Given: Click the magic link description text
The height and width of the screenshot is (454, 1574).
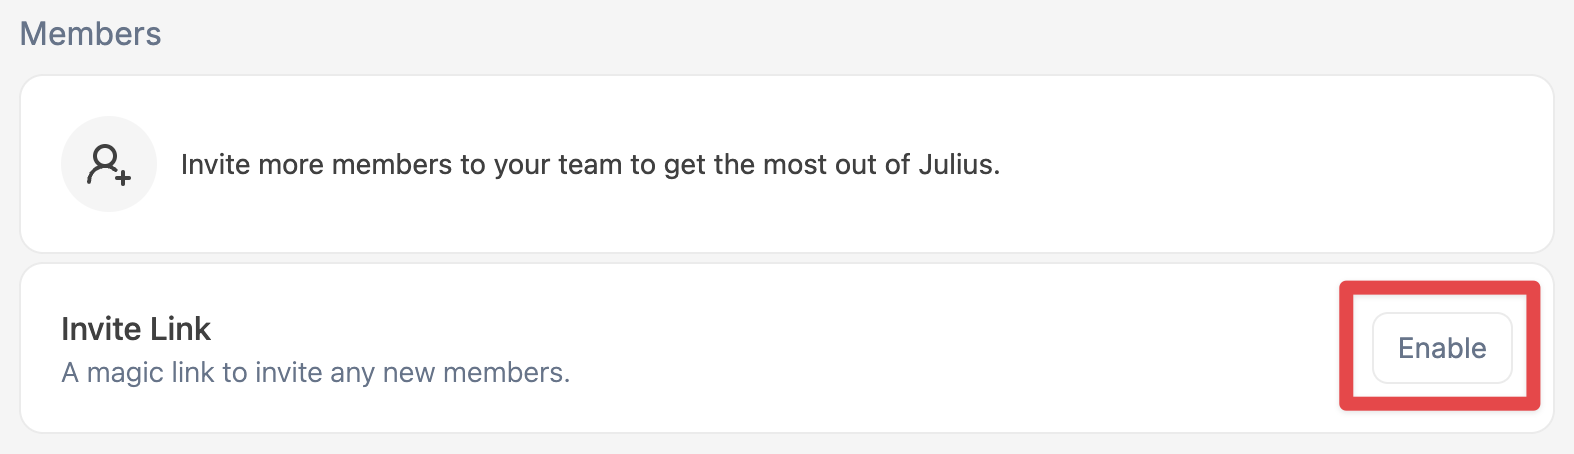Looking at the screenshot, I should (316, 373).
